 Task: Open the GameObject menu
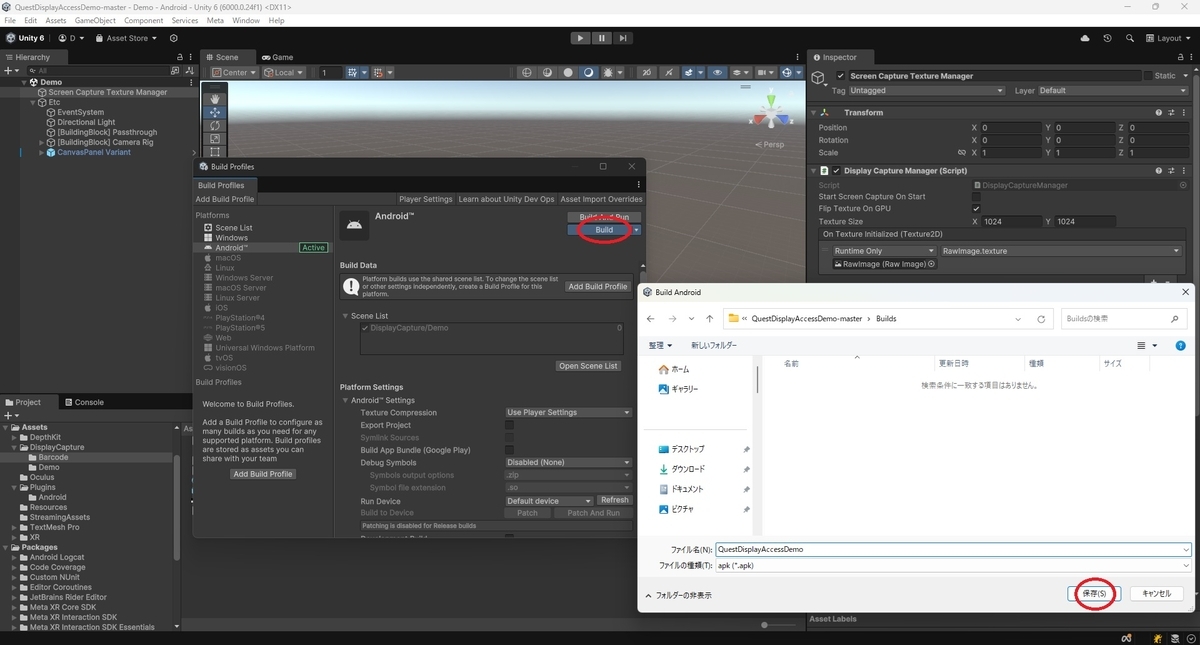coord(95,20)
